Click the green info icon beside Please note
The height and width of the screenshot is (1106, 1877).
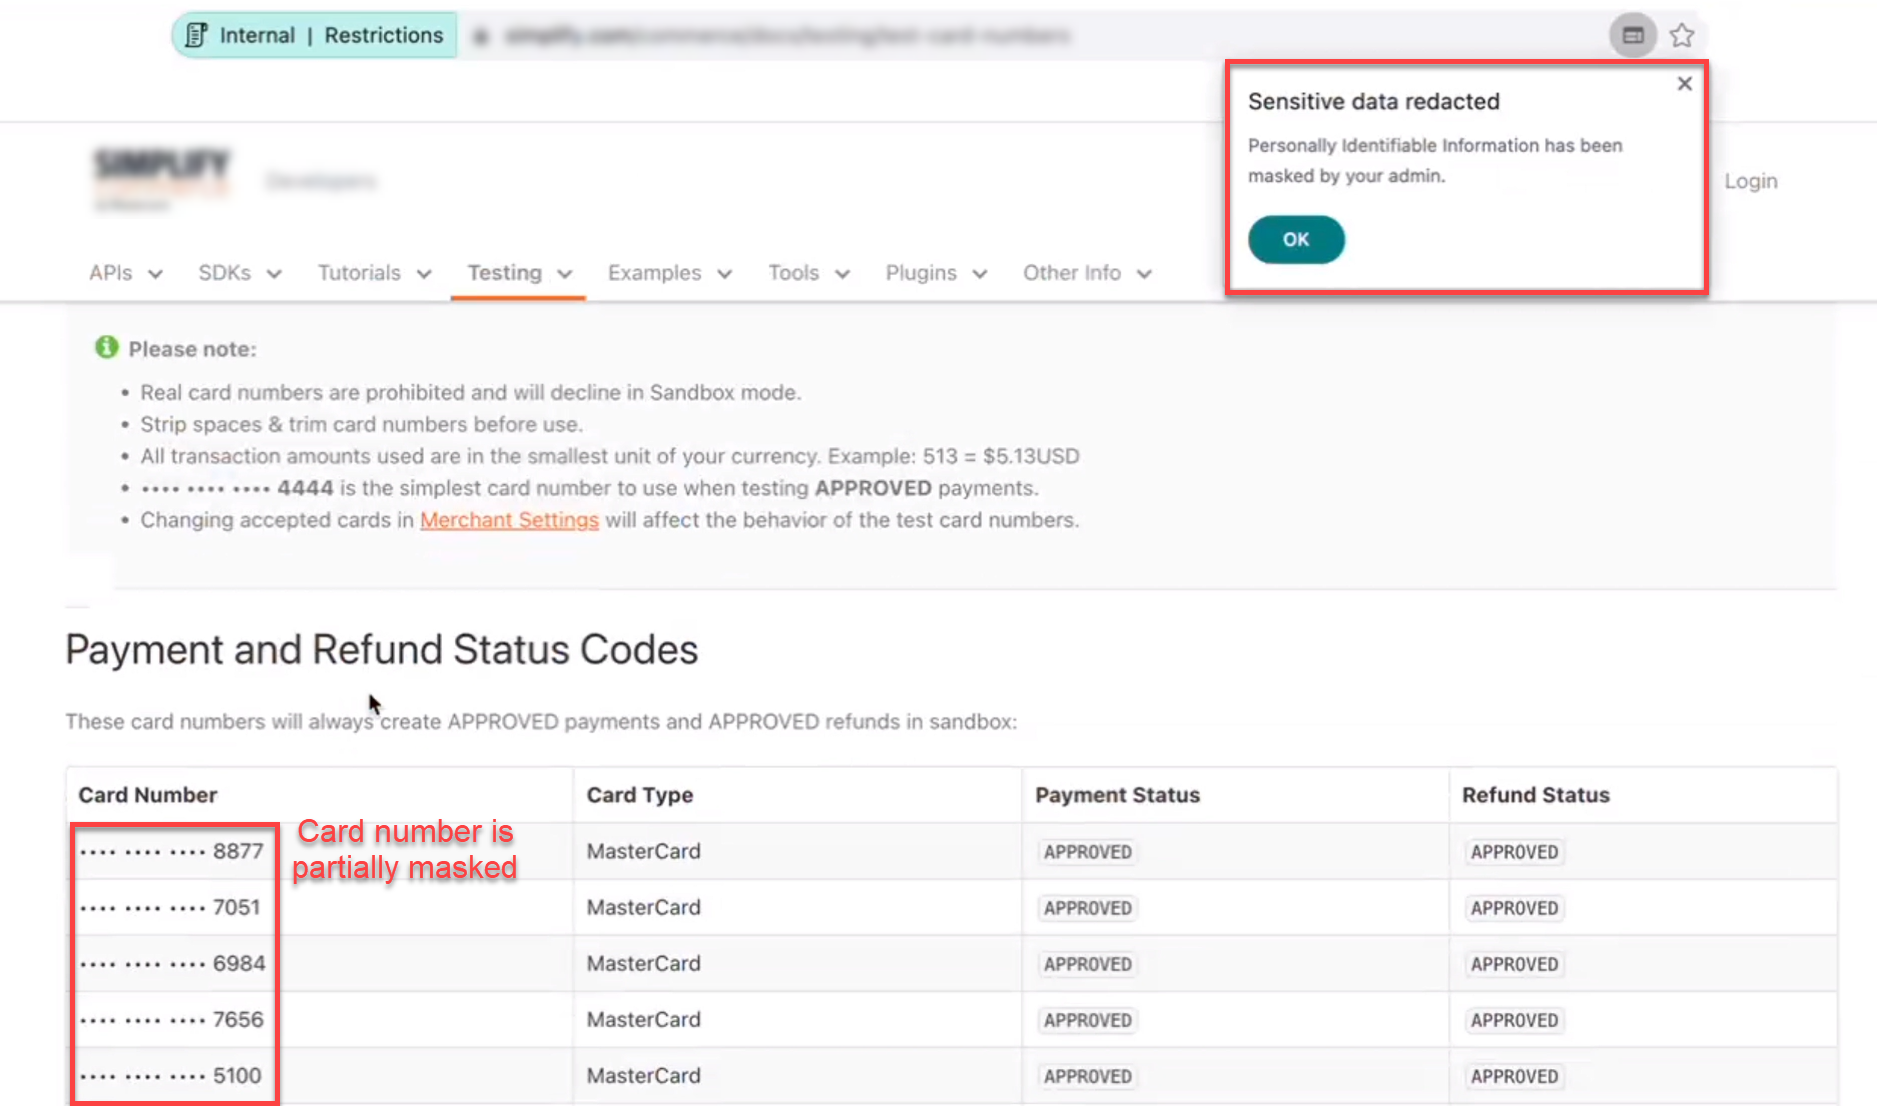(106, 347)
